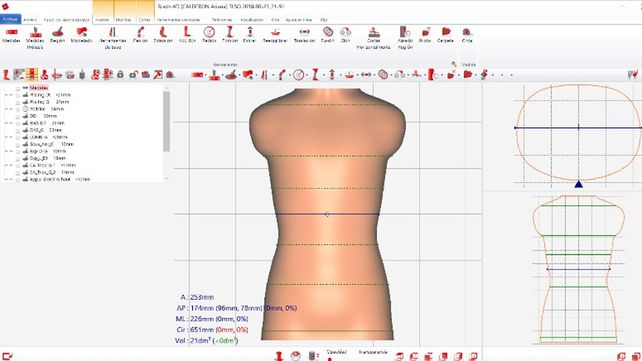This screenshot has width=642, height=361.
Task: Click the 'Cir : 651mm' readout
Action: coord(212,329)
